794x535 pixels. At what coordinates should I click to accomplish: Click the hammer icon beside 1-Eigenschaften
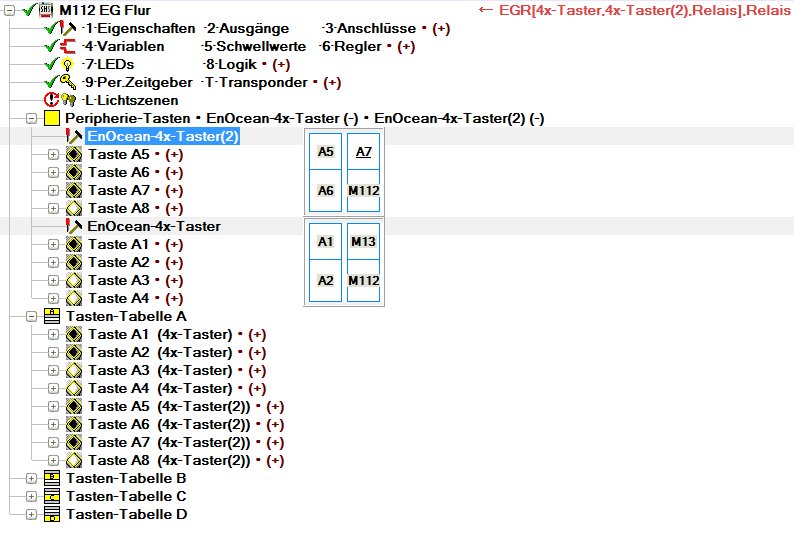coord(69,28)
